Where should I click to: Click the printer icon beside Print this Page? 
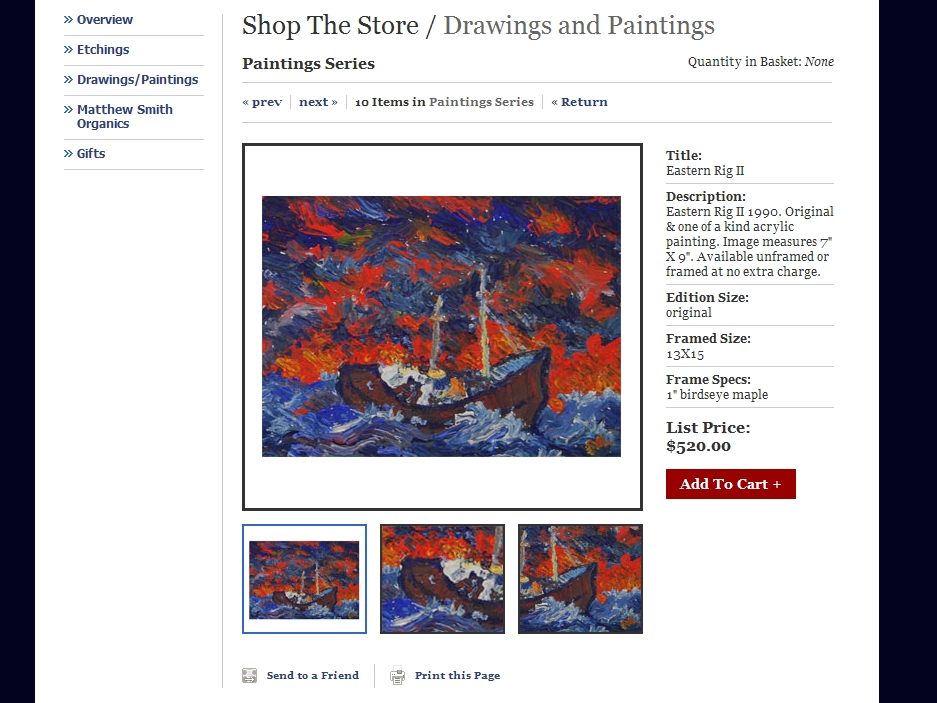tap(397, 676)
